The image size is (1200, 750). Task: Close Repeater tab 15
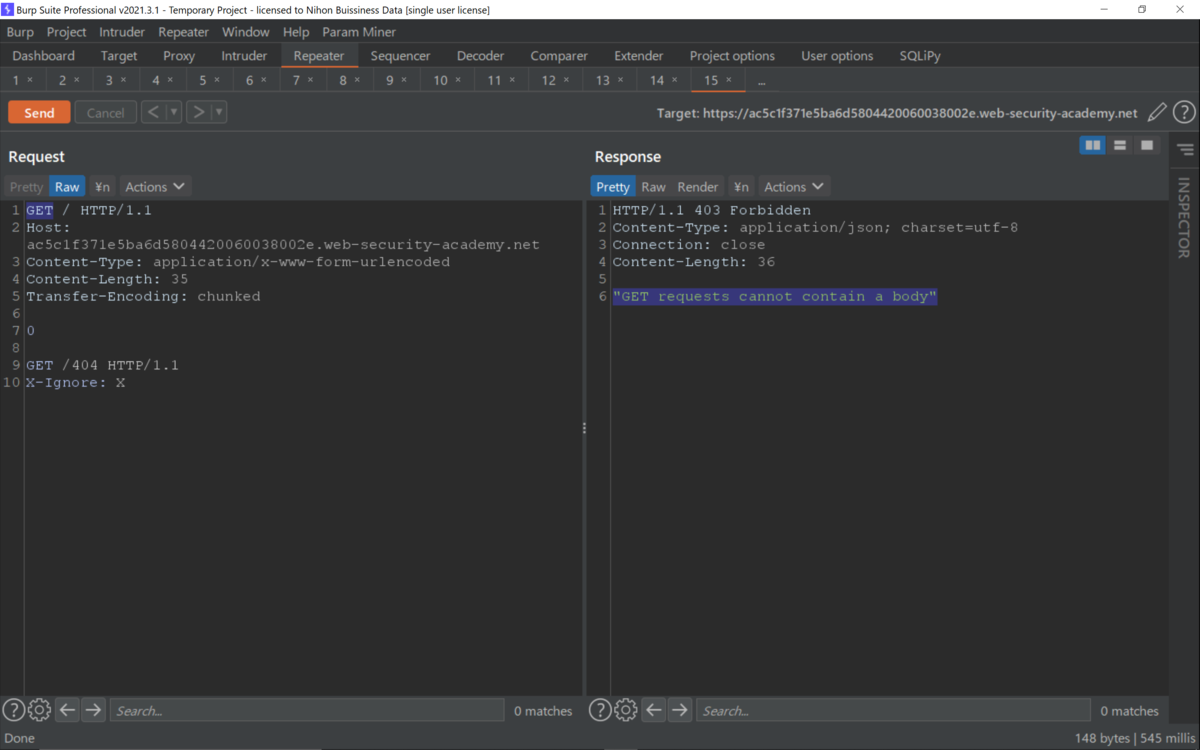[x=728, y=80]
